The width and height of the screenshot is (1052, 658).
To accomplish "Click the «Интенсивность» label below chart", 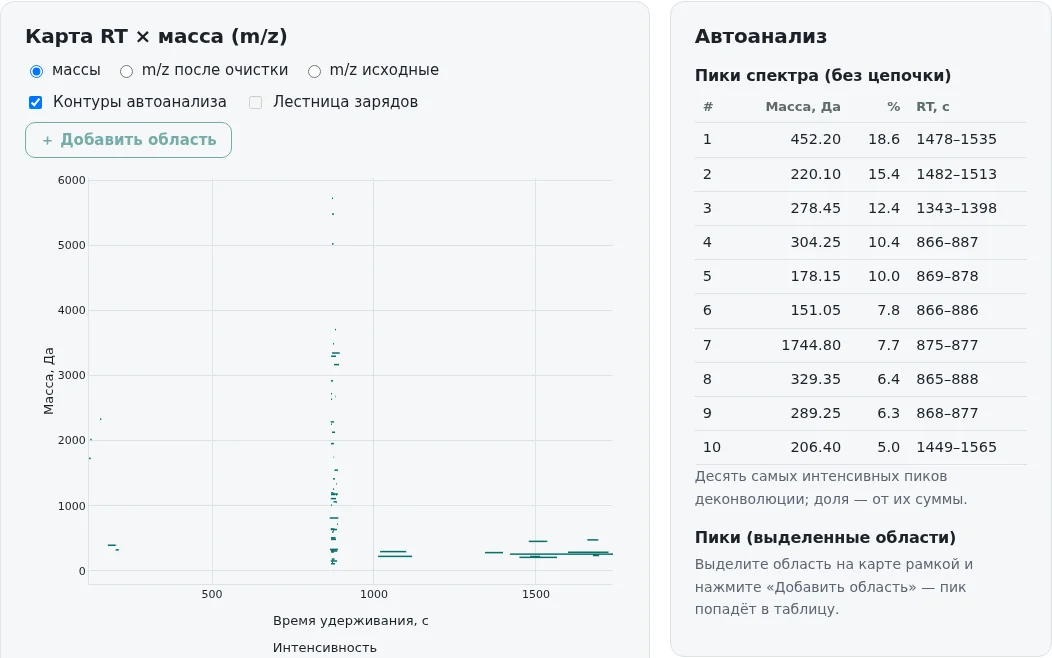I will (x=325, y=648).
